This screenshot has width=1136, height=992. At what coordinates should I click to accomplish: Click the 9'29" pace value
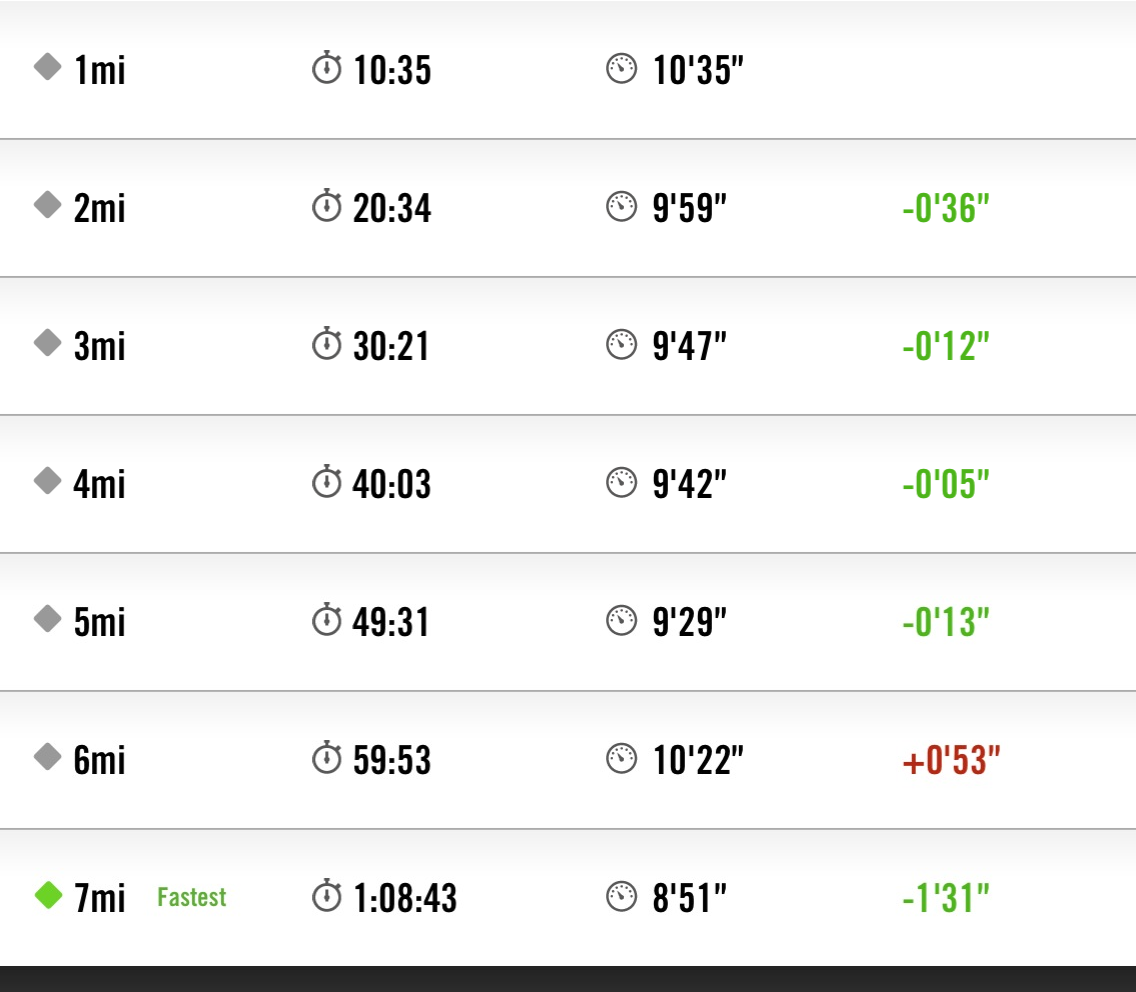(x=689, y=622)
